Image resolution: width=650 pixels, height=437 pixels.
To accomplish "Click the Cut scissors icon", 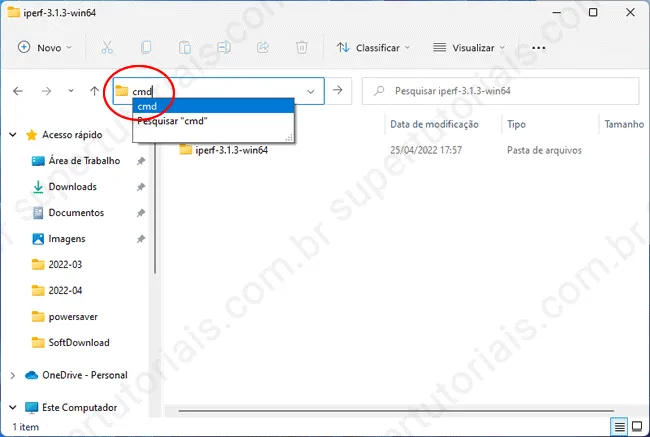I will pos(108,47).
